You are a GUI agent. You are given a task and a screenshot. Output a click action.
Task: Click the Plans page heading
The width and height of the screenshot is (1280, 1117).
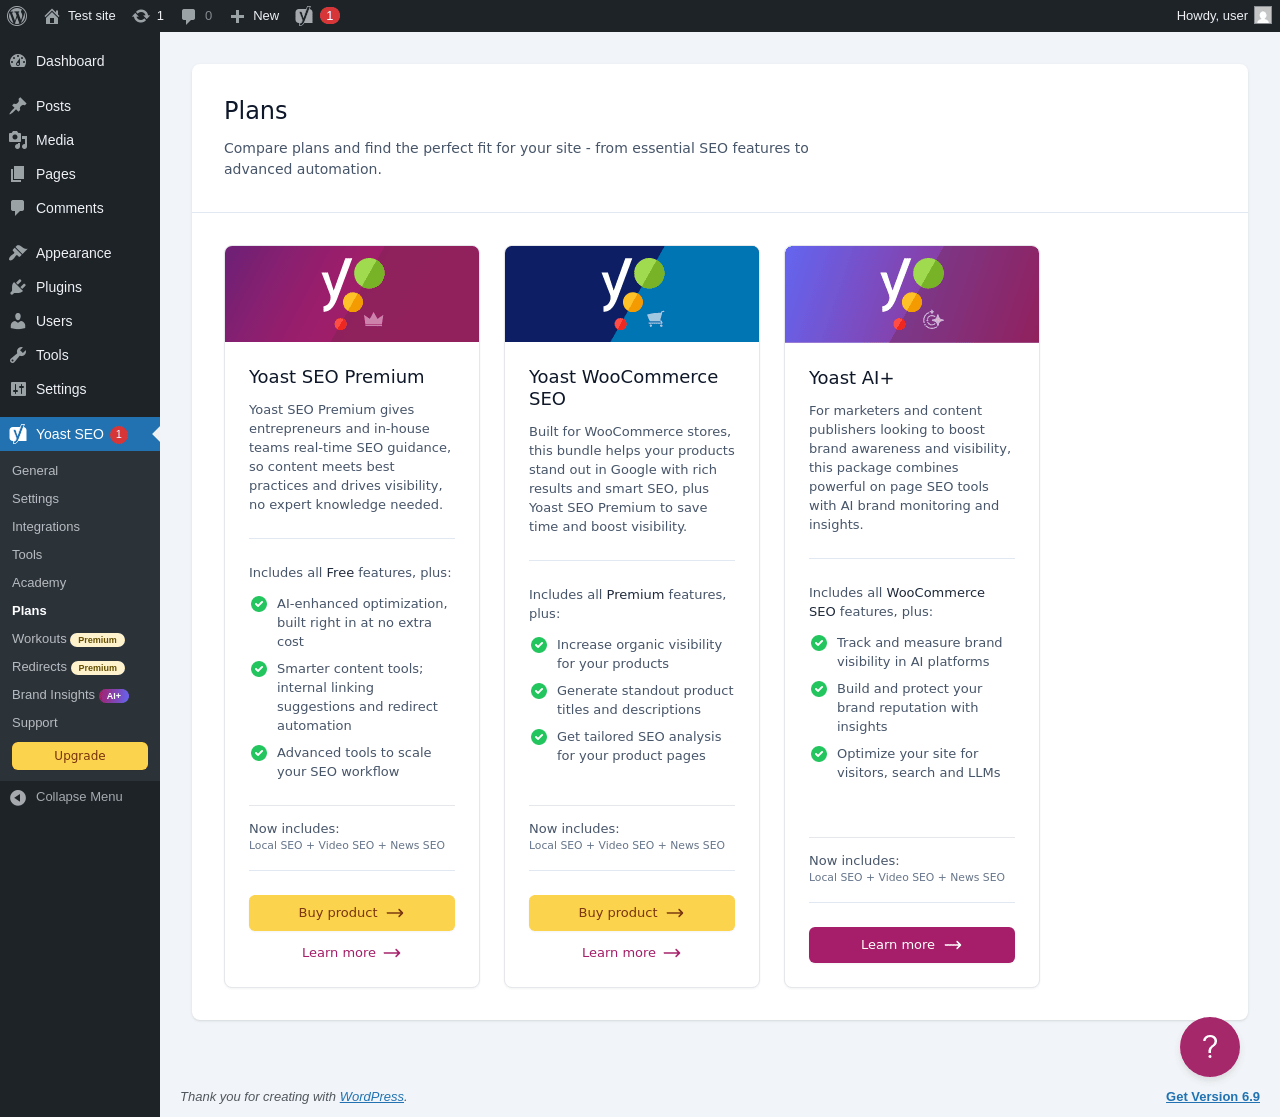(256, 111)
